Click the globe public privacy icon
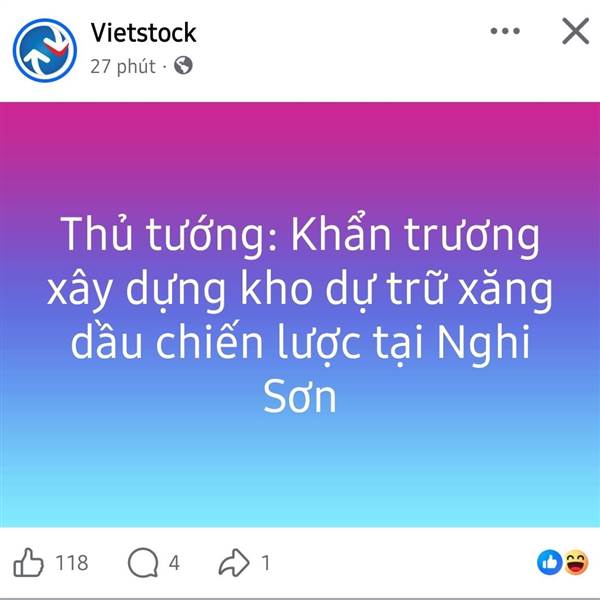The width and height of the screenshot is (600, 600). [183, 65]
